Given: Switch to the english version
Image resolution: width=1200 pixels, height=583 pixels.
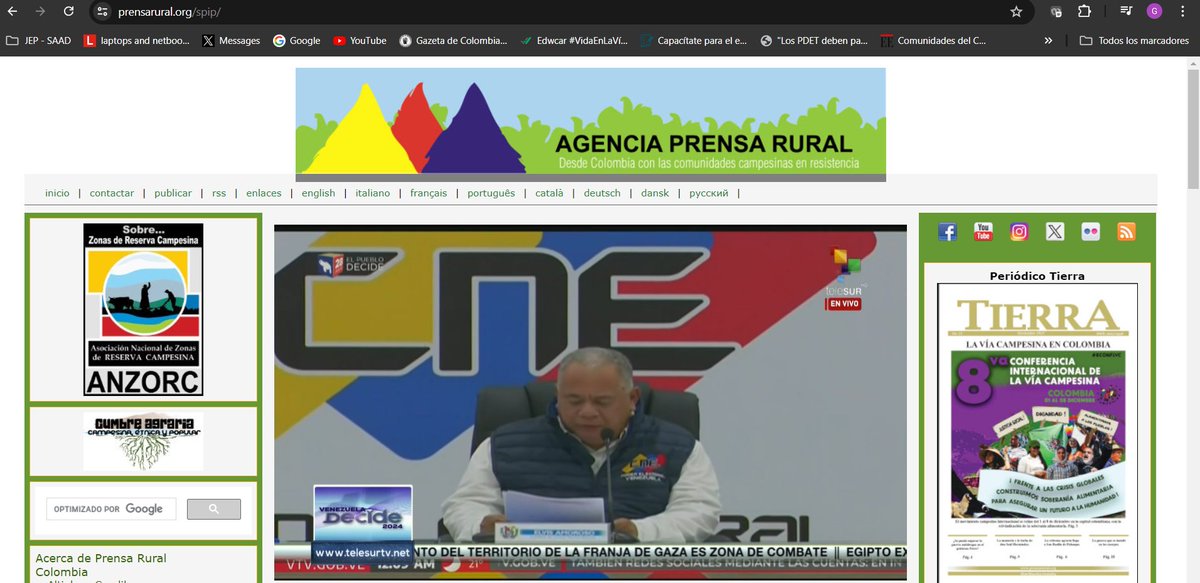Looking at the screenshot, I should pos(318,193).
